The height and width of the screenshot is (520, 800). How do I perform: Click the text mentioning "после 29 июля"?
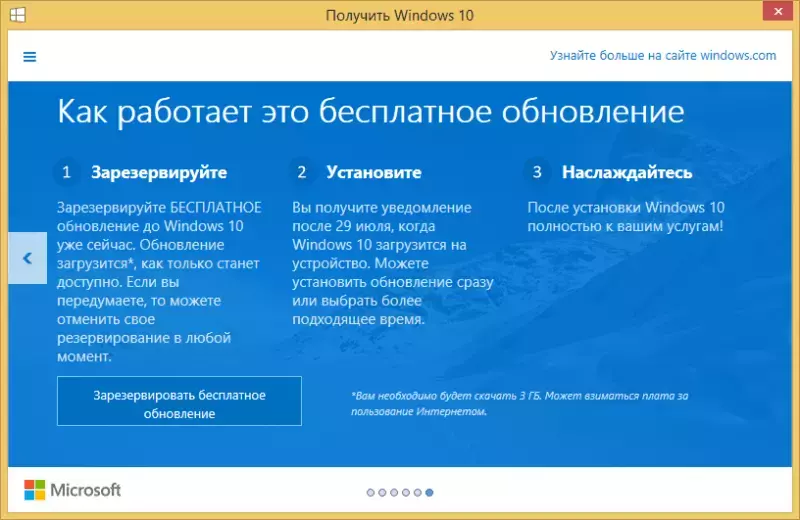pos(364,226)
